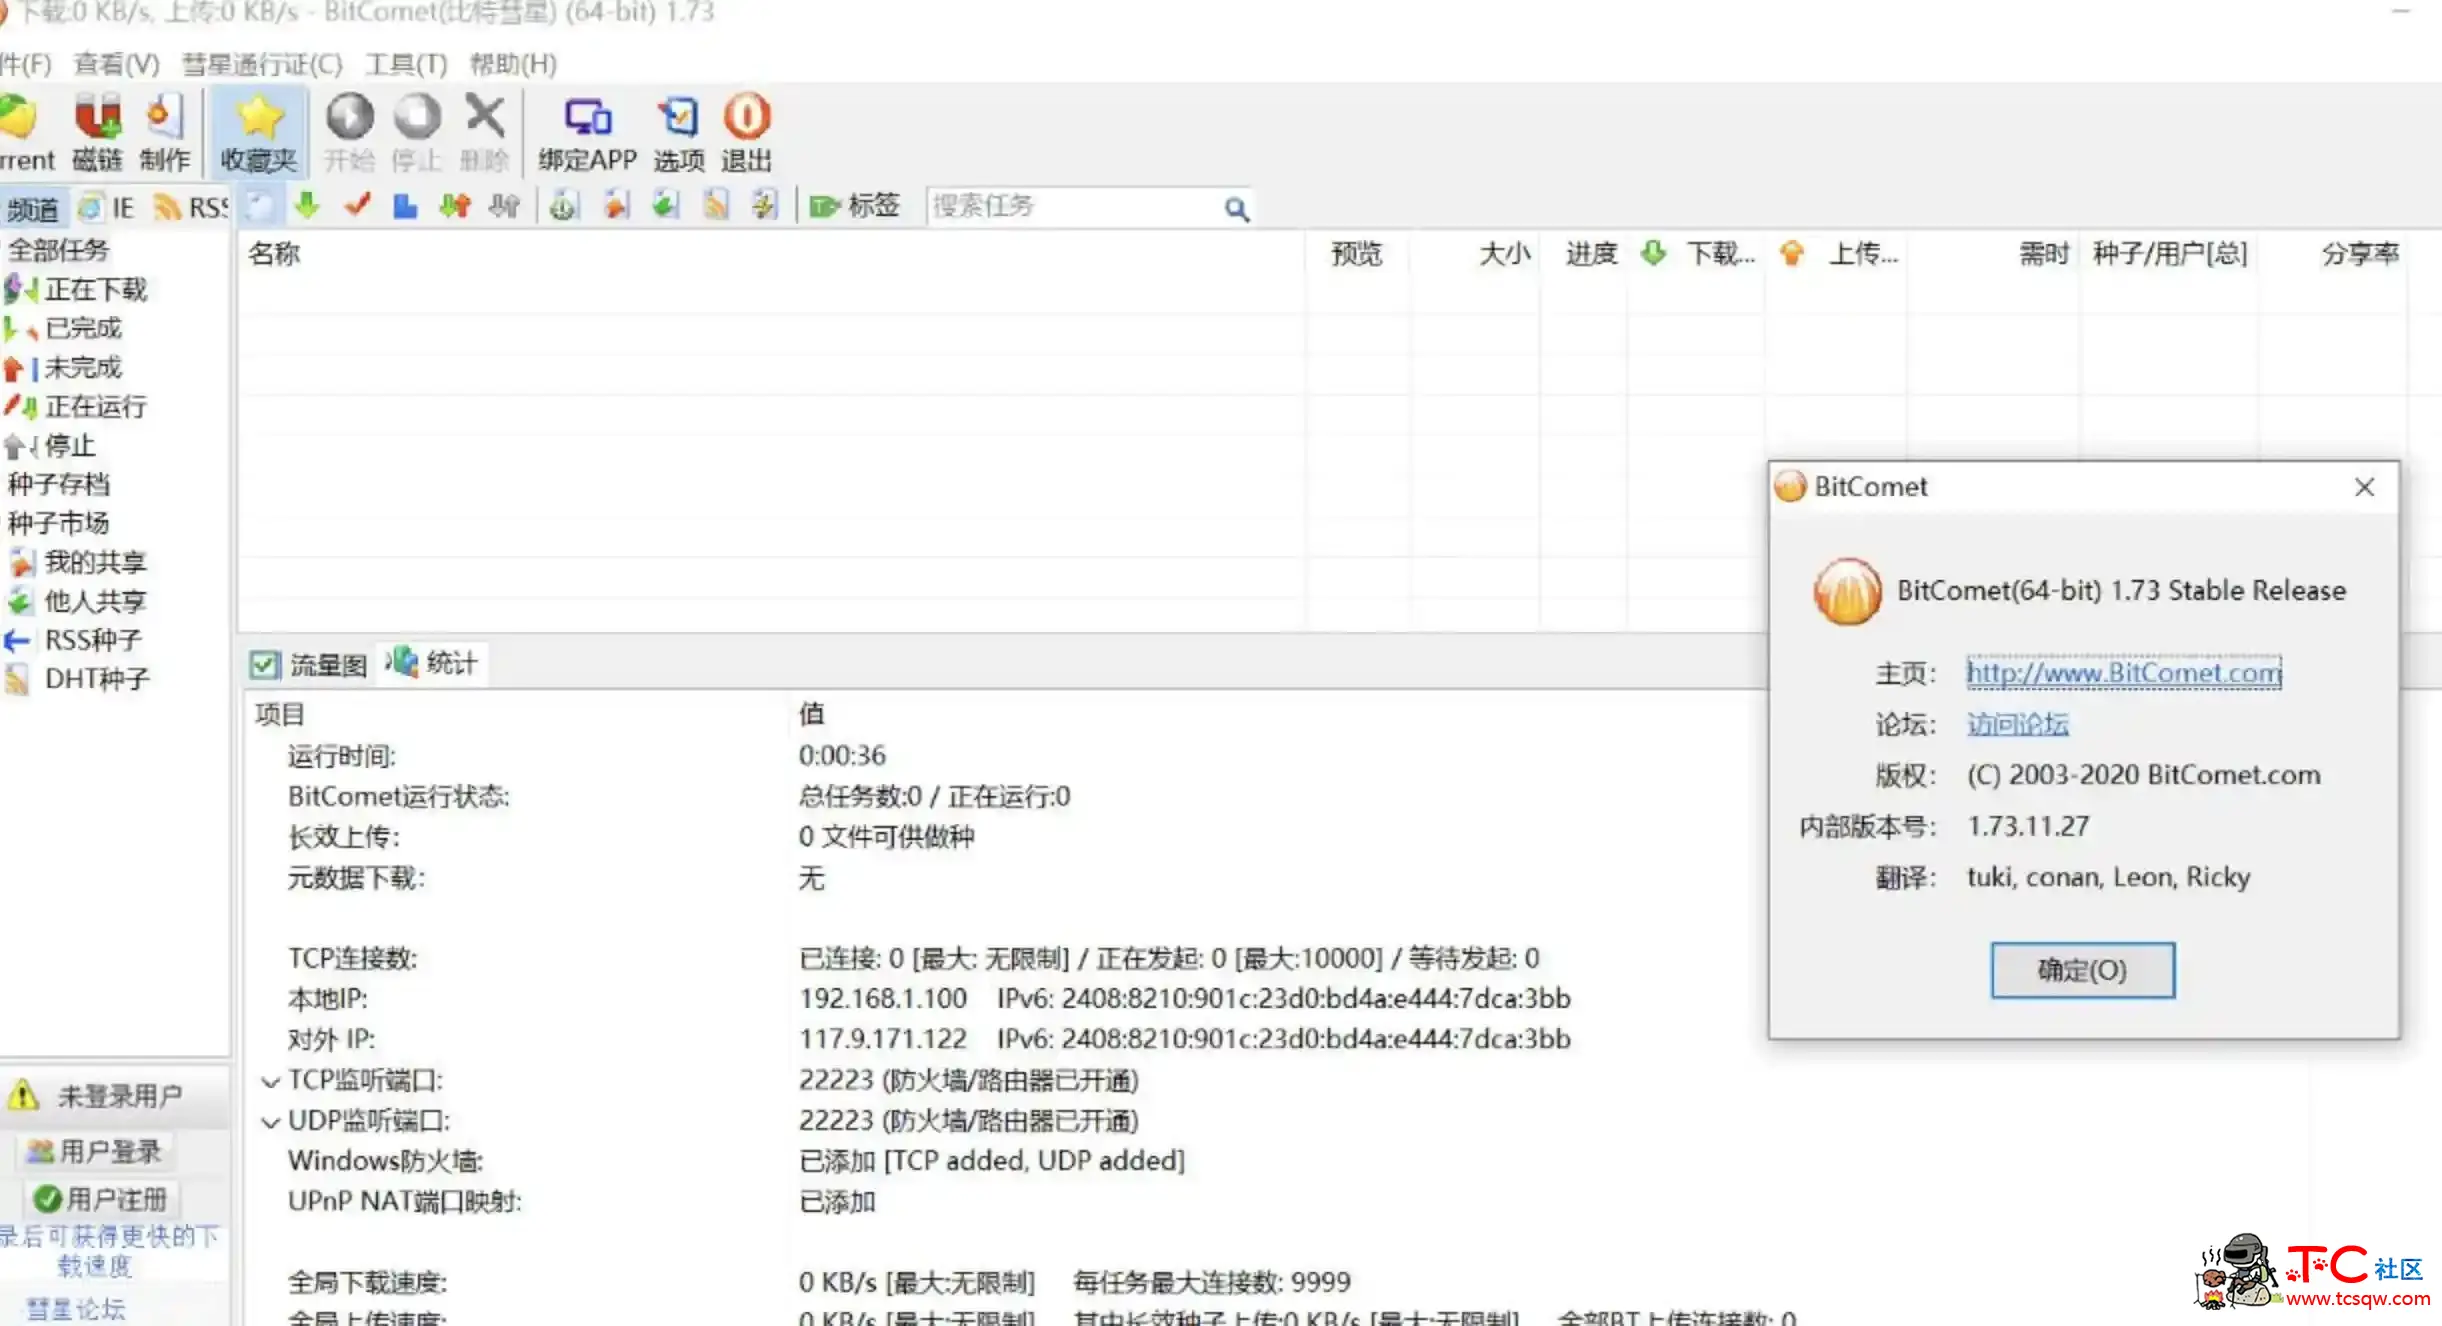The width and height of the screenshot is (2442, 1326).
Task: Close the BitComet about dialog
Action: 2364,487
